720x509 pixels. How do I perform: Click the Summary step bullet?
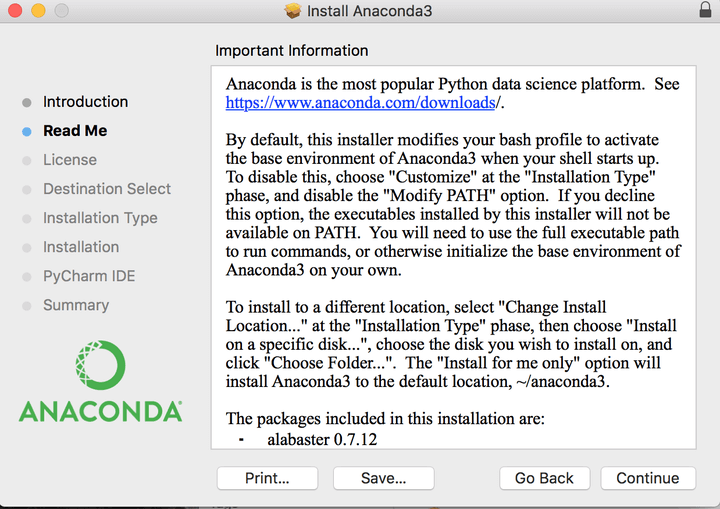26,305
